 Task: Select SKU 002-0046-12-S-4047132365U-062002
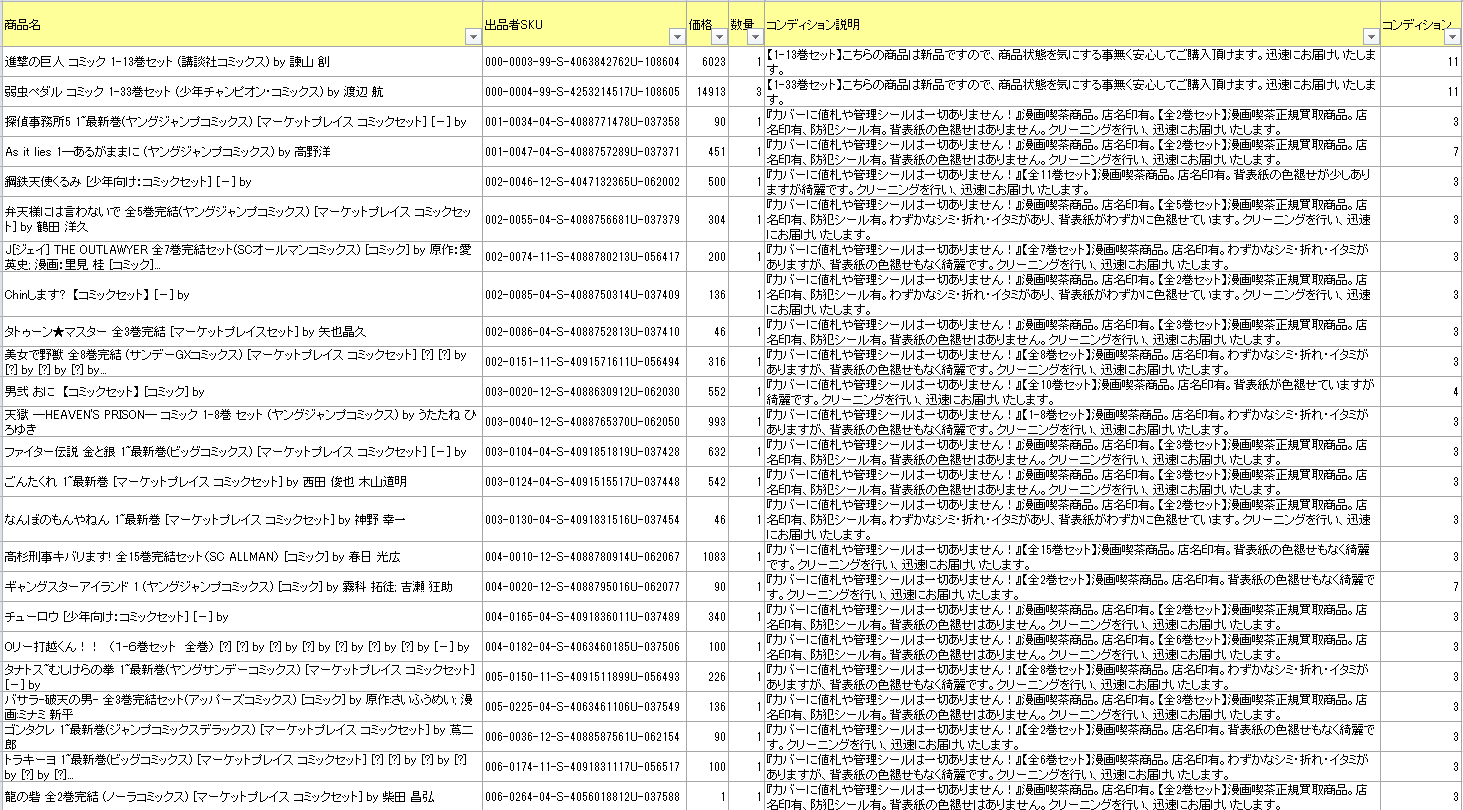(x=584, y=182)
